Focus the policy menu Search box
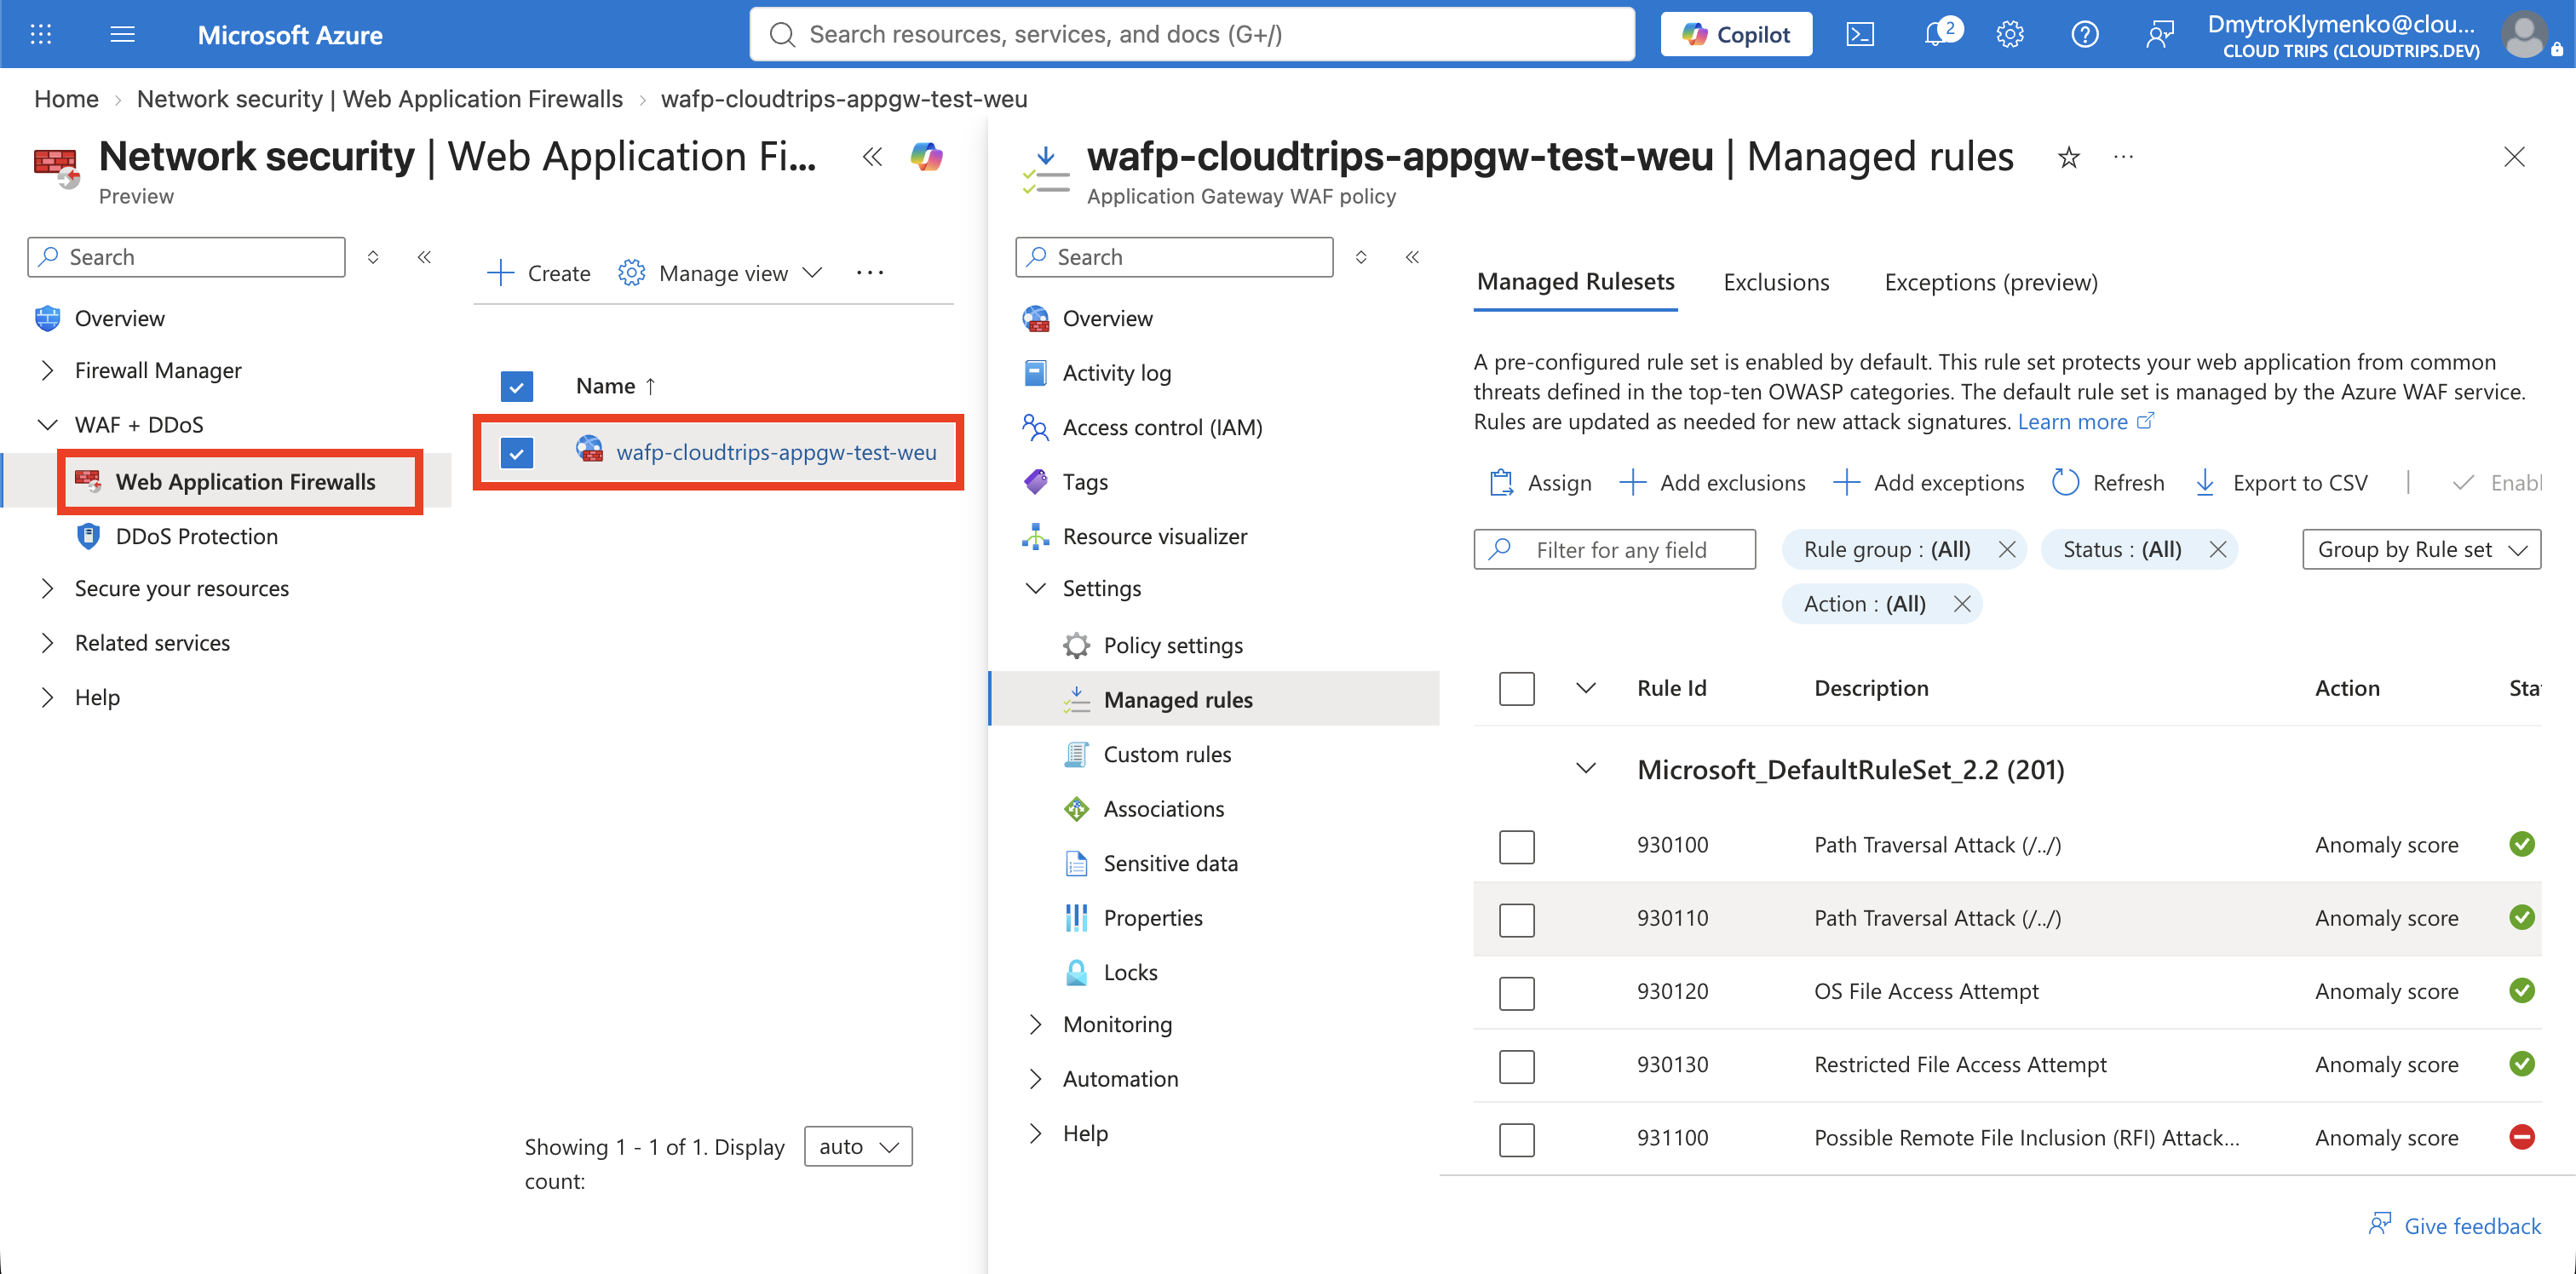 point(1173,257)
